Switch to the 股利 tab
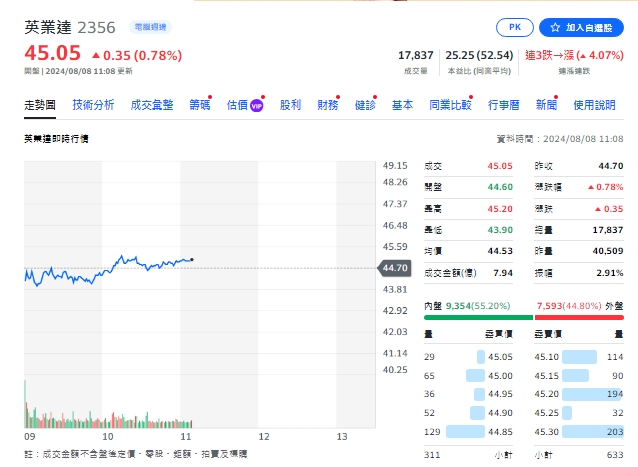 tap(290, 105)
